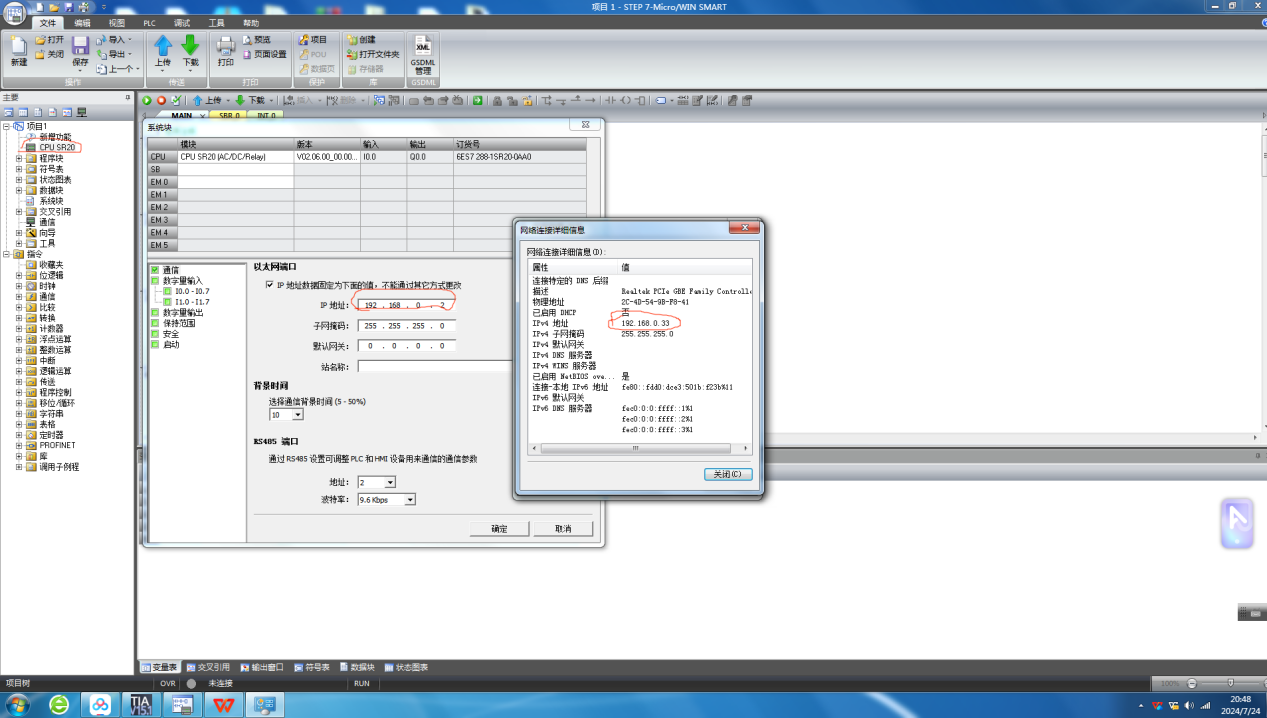Click 确定 in the system block dialog
Viewport: 1267px width, 718px height.
tap(499, 528)
